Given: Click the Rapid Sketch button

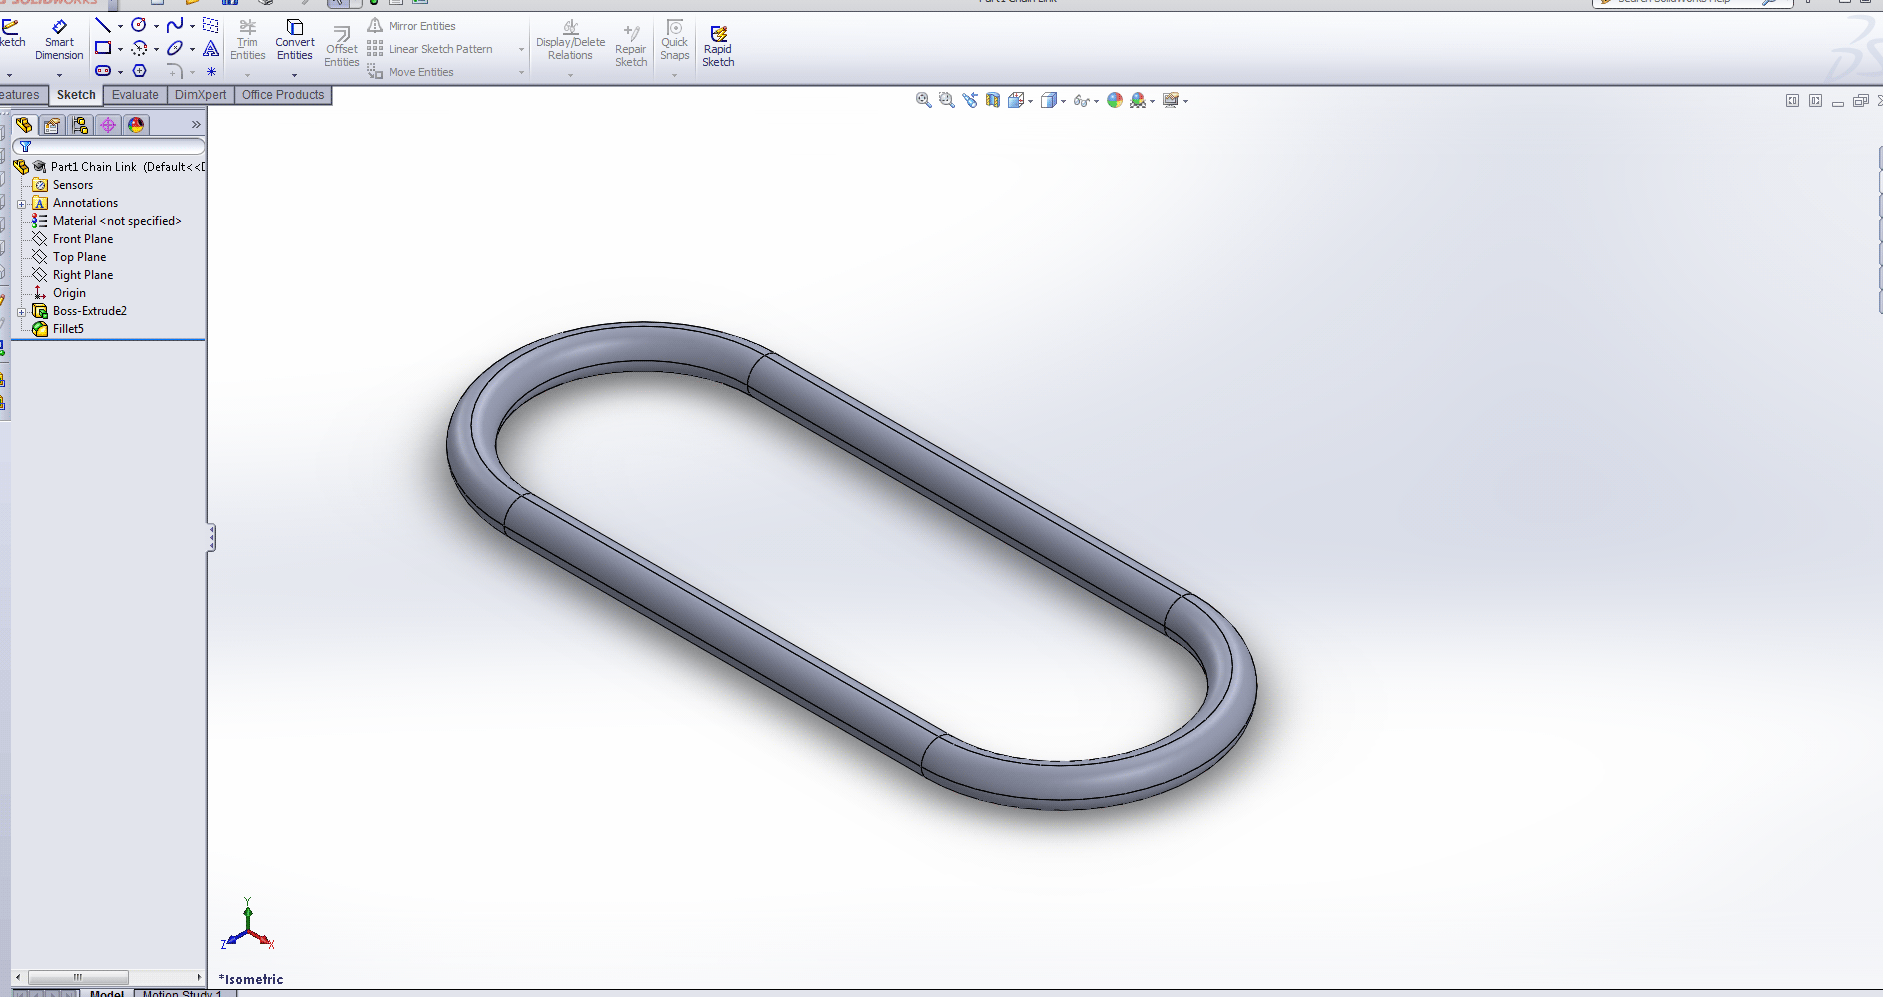Looking at the screenshot, I should (718, 46).
